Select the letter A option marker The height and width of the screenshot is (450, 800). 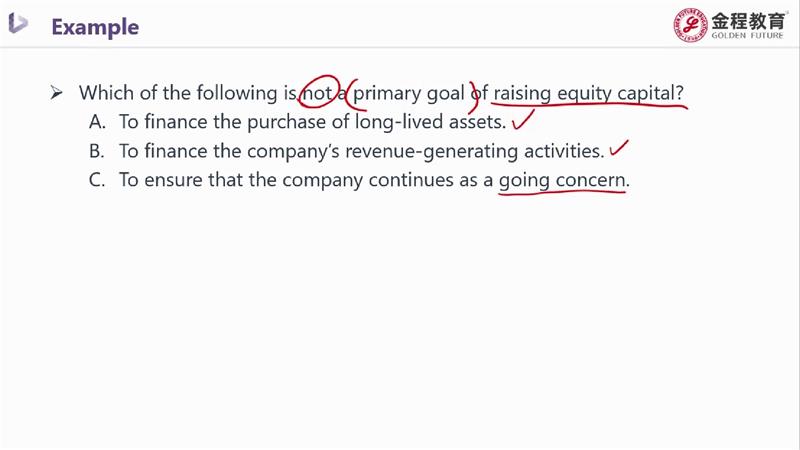97,123
